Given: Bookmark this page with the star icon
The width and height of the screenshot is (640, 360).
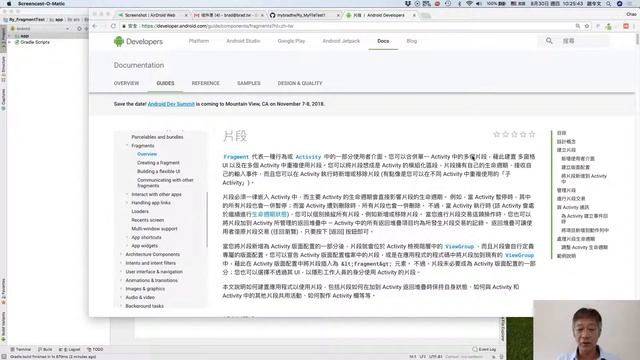Looking at the screenshot, I should pyautogui.click(x=587, y=26).
